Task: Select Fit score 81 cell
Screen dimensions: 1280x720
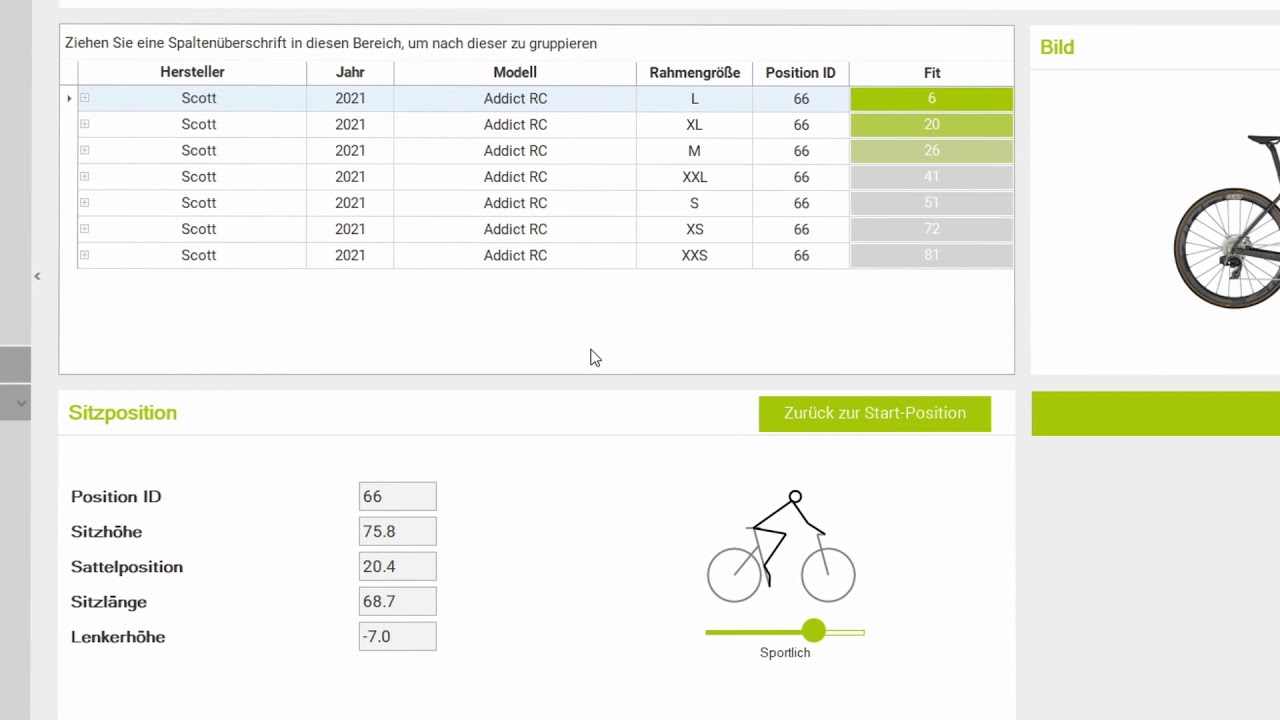Action: [931, 255]
